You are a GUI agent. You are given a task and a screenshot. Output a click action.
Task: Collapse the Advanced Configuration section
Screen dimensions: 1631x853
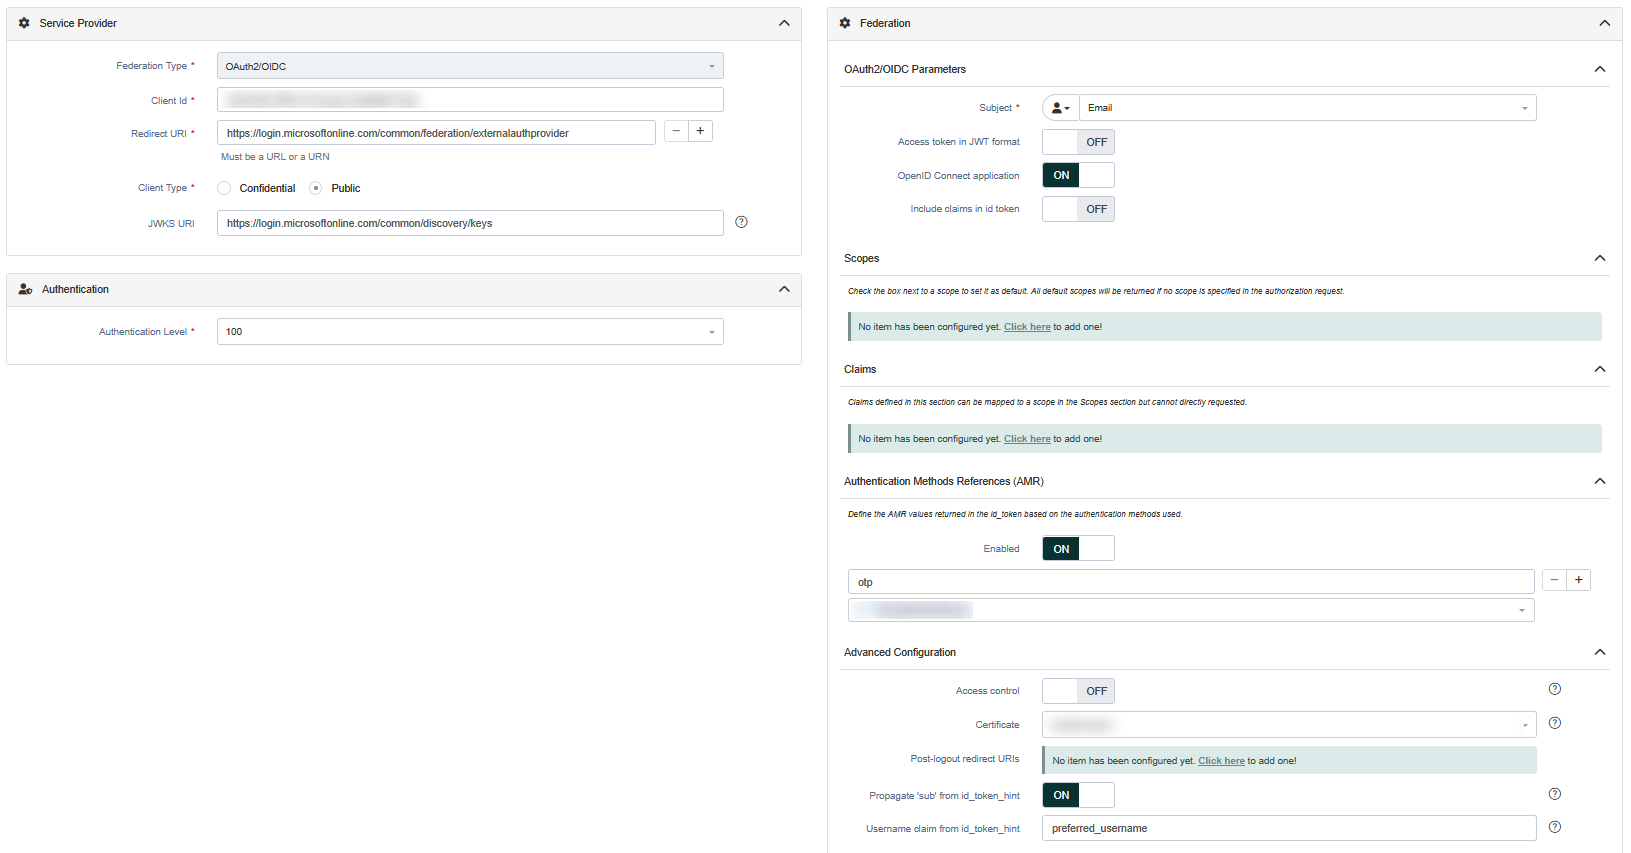1600,652
